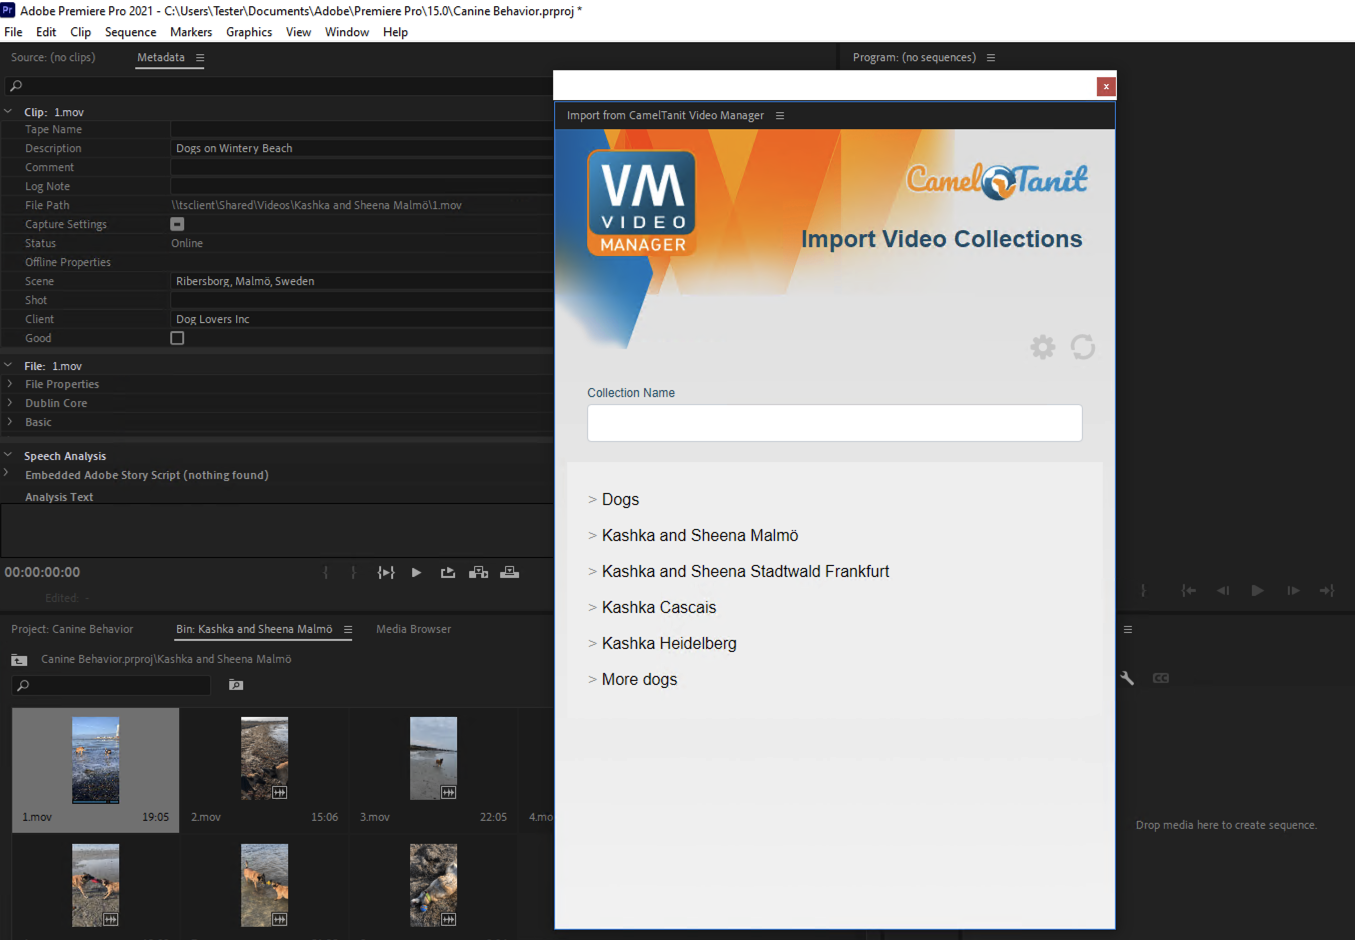The height and width of the screenshot is (940, 1355).
Task: Click the Program monitor play button
Action: (x=1257, y=591)
